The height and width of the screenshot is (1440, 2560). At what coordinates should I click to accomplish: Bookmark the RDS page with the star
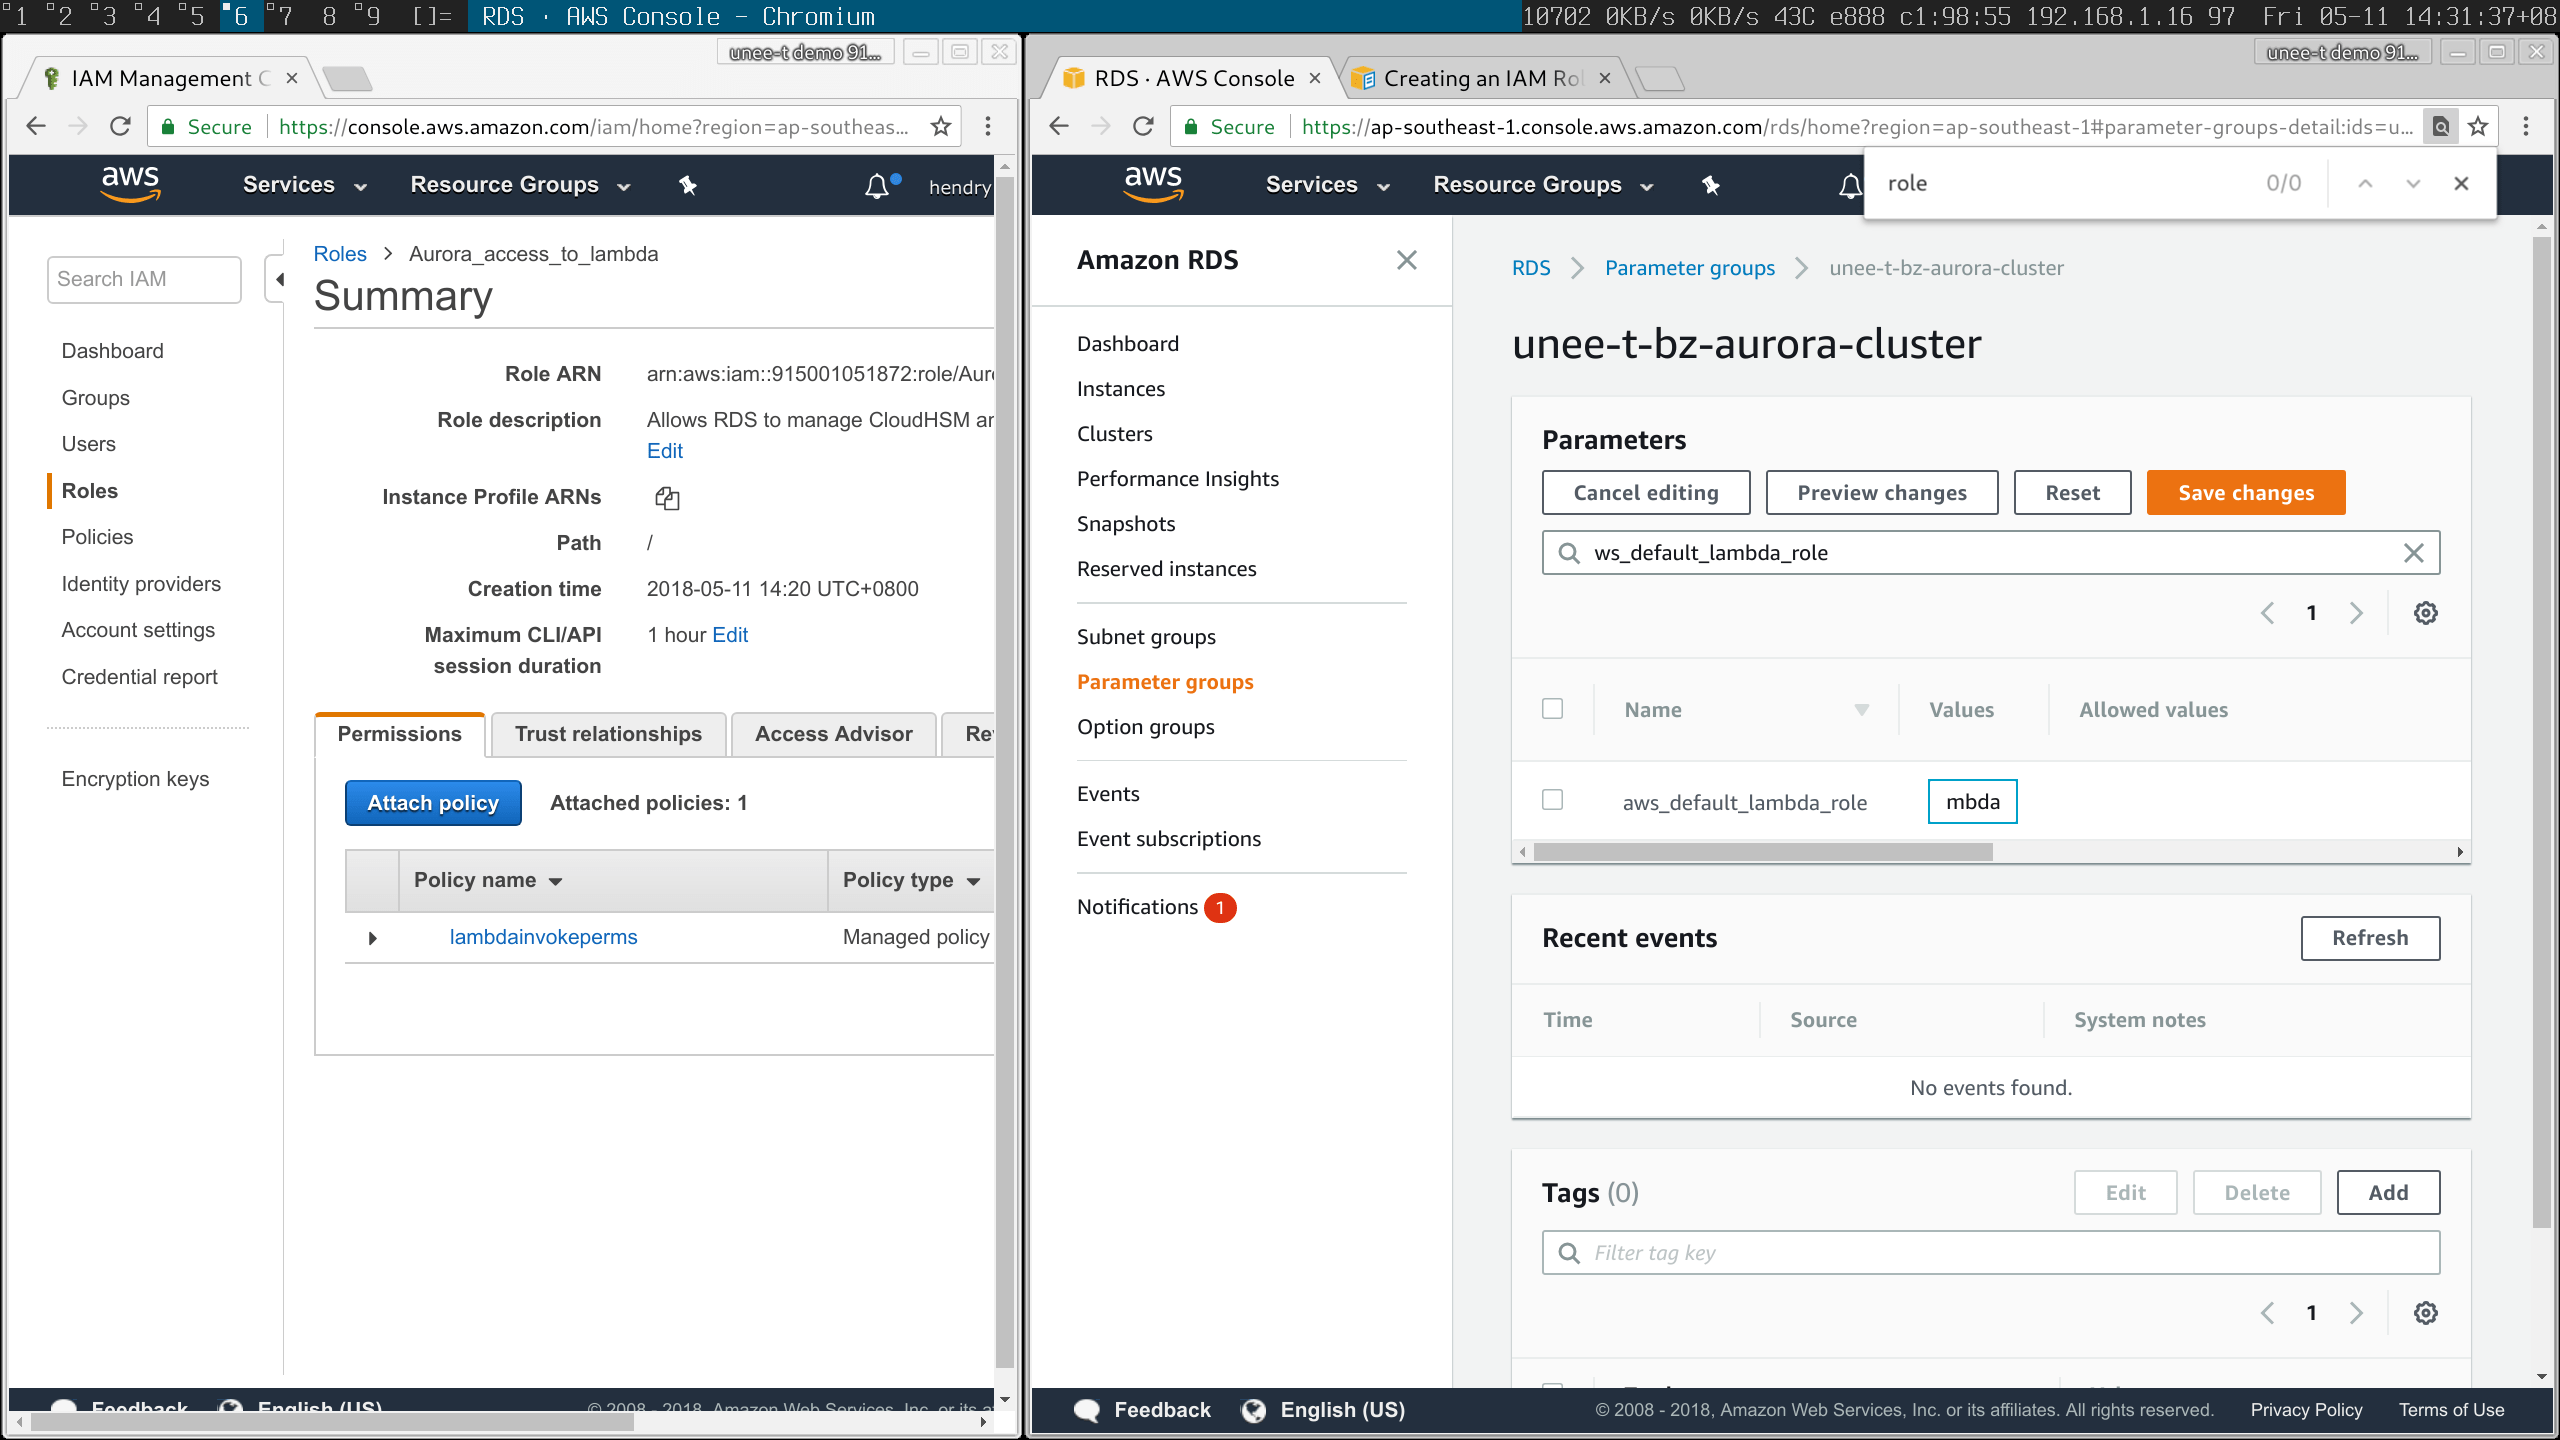pyautogui.click(x=2478, y=127)
